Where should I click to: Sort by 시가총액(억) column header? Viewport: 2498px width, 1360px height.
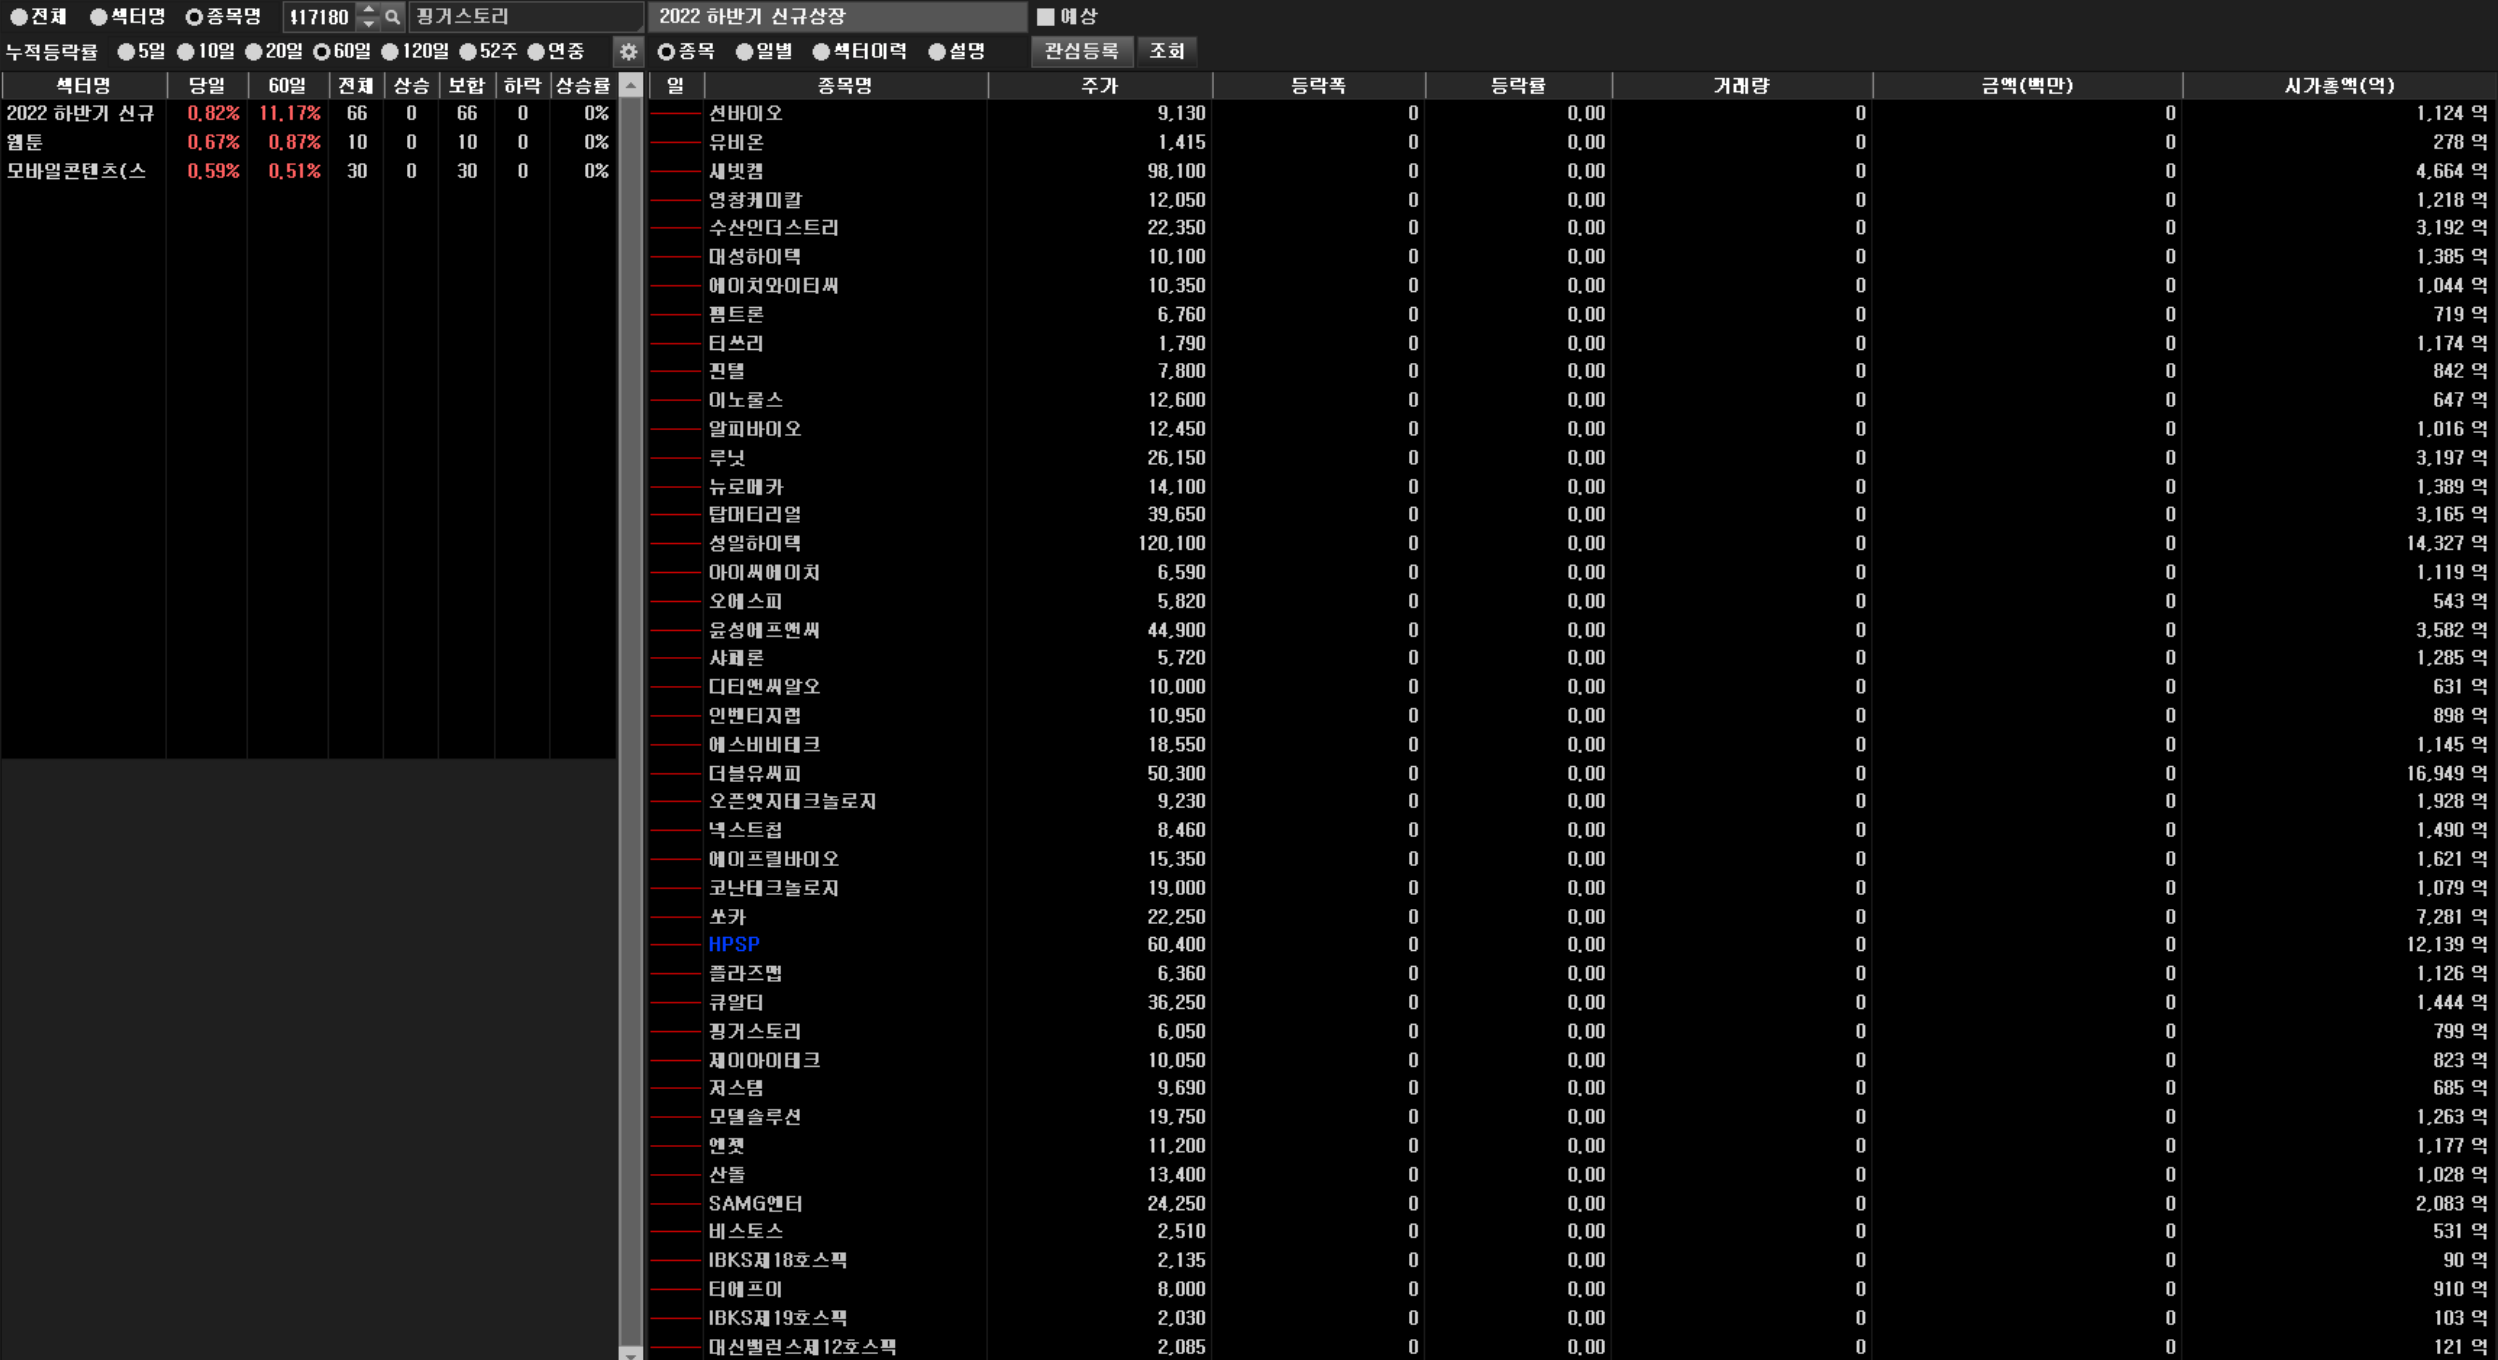(2338, 86)
